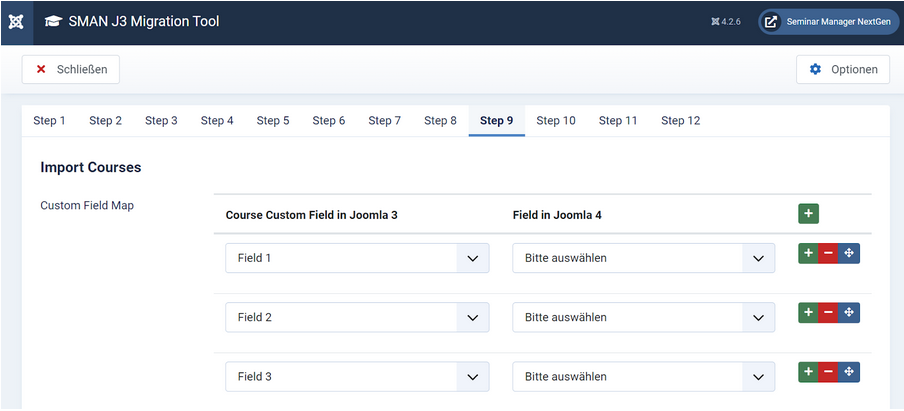This screenshot has height=411, width=904.
Task: Click the Schließen button
Action: point(71,69)
